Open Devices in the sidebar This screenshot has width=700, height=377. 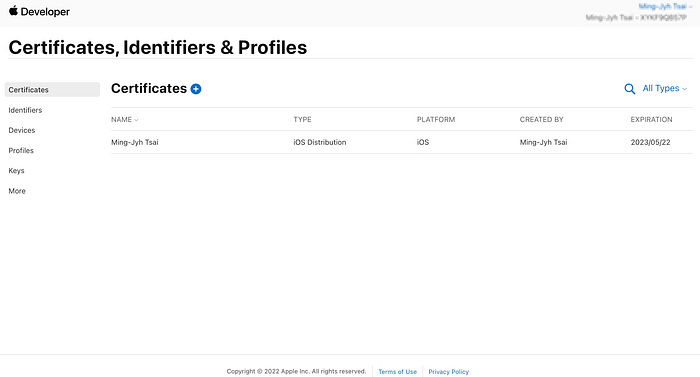coord(21,130)
